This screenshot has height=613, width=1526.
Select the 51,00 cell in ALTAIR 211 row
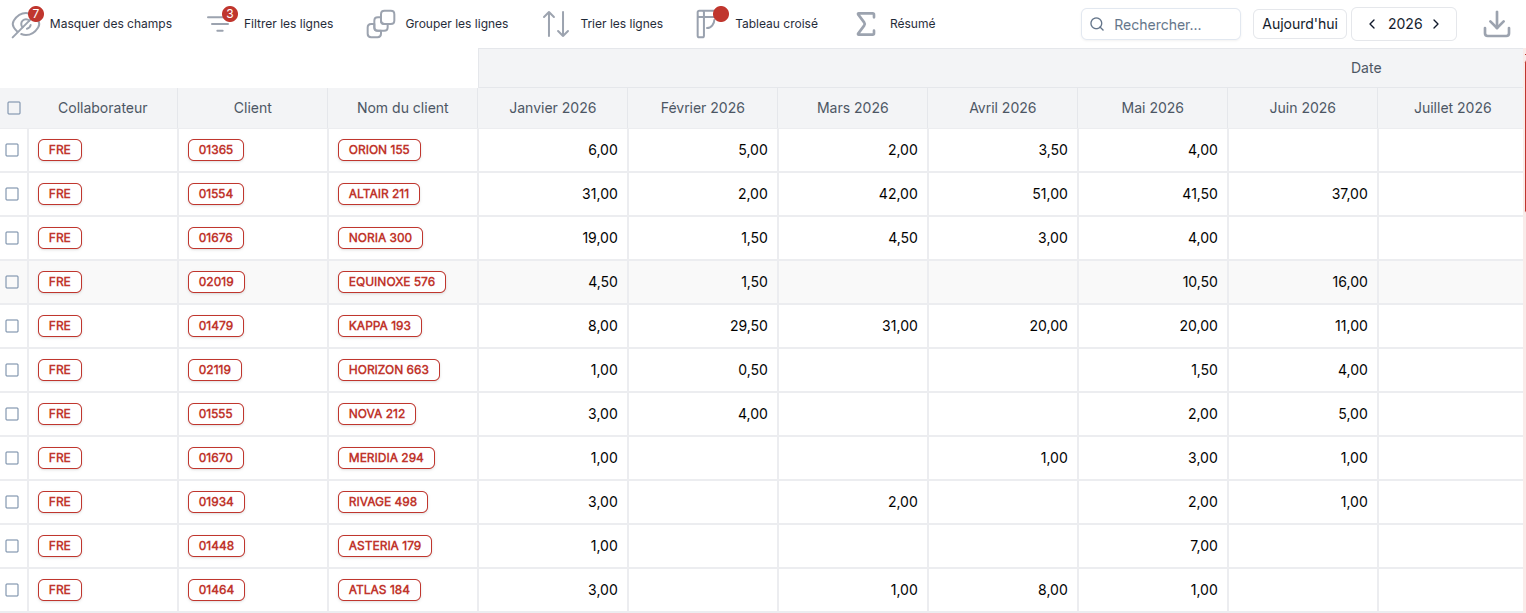[x=1003, y=194]
